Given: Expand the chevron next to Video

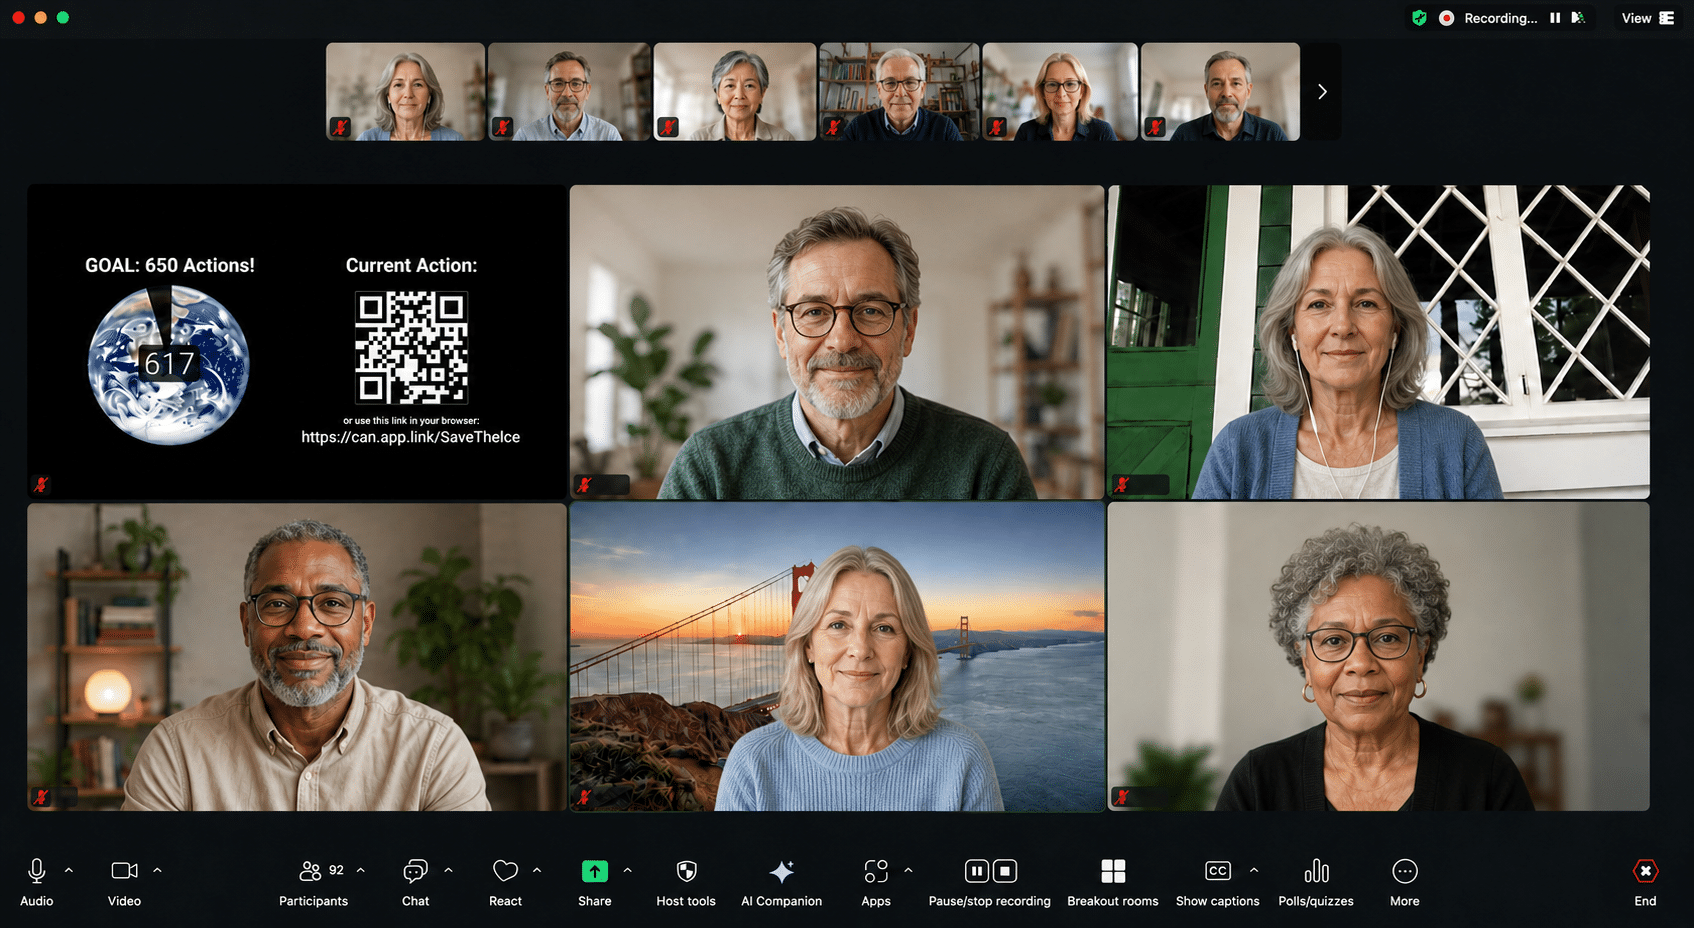Looking at the screenshot, I should pyautogui.click(x=157, y=870).
